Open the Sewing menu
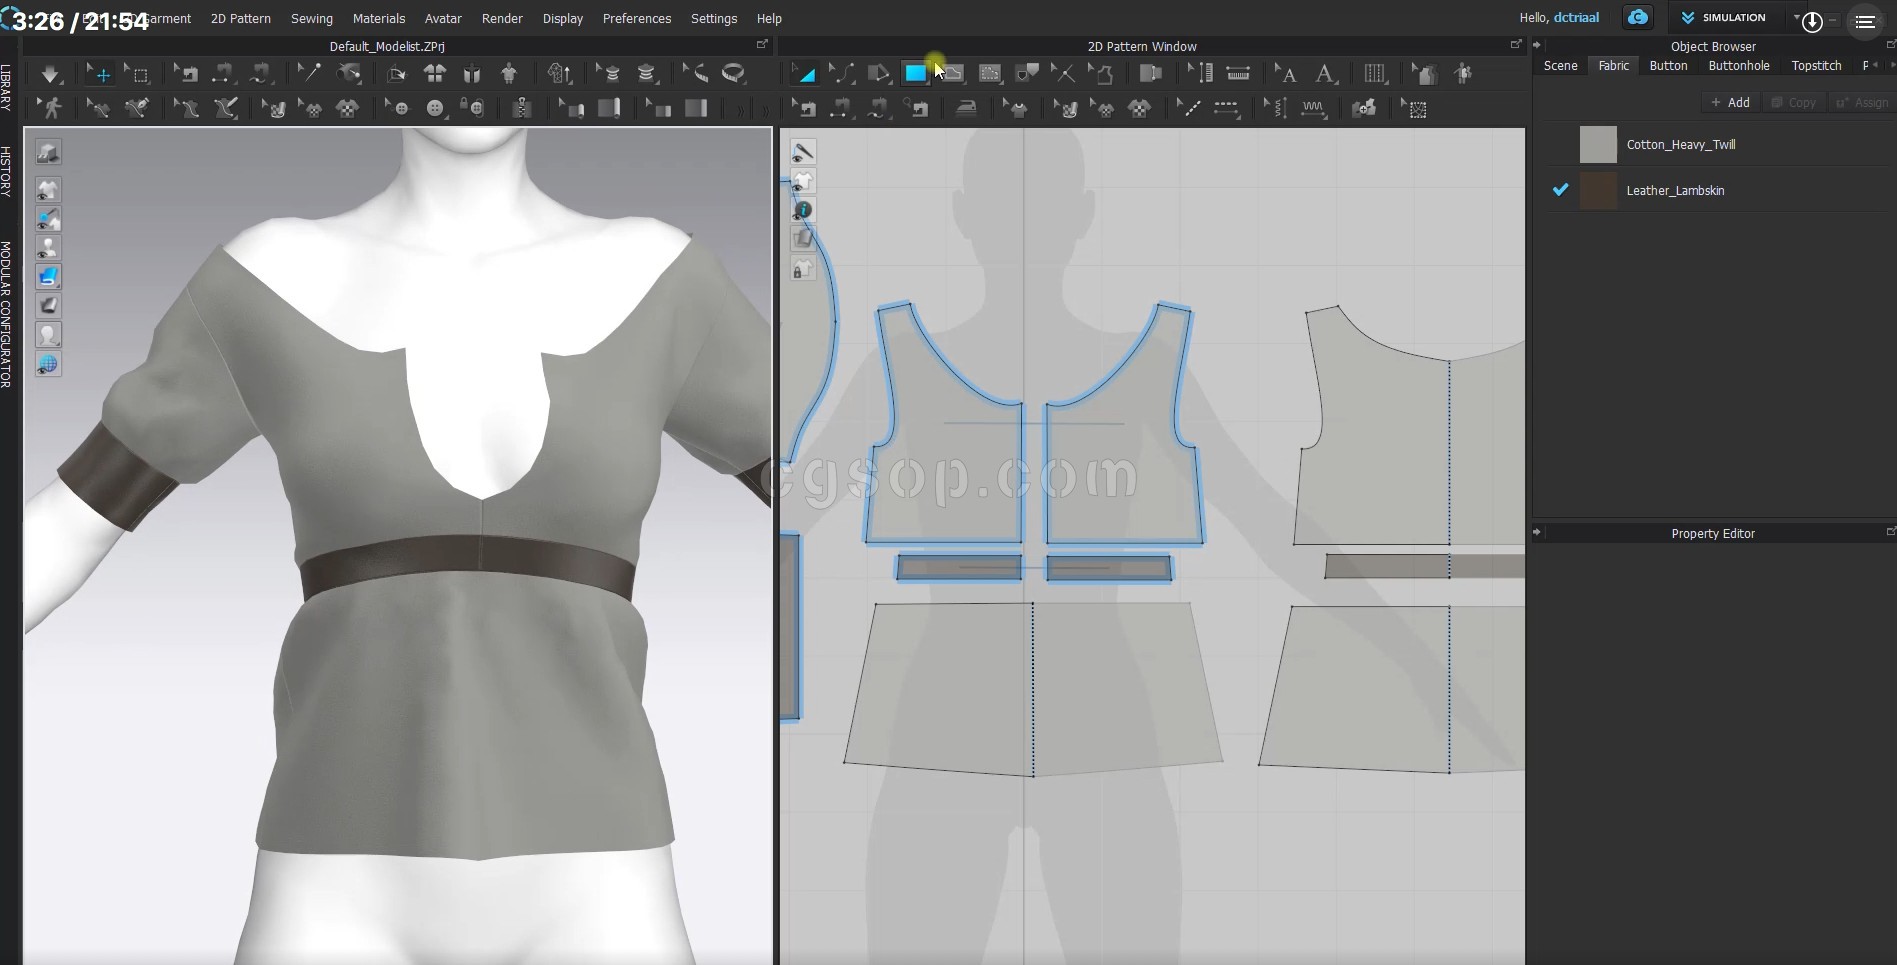This screenshot has height=965, width=1897. [x=311, y=18]
